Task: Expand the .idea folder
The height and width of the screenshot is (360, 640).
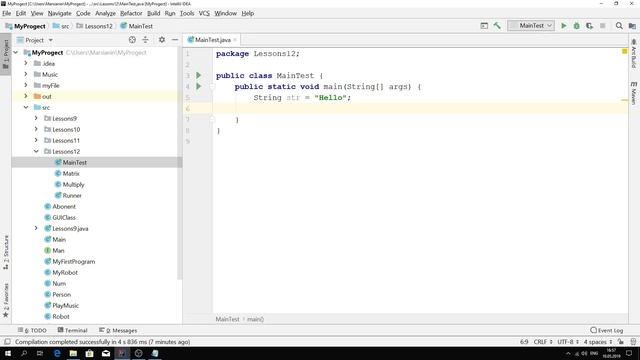Action: point(26,63)
